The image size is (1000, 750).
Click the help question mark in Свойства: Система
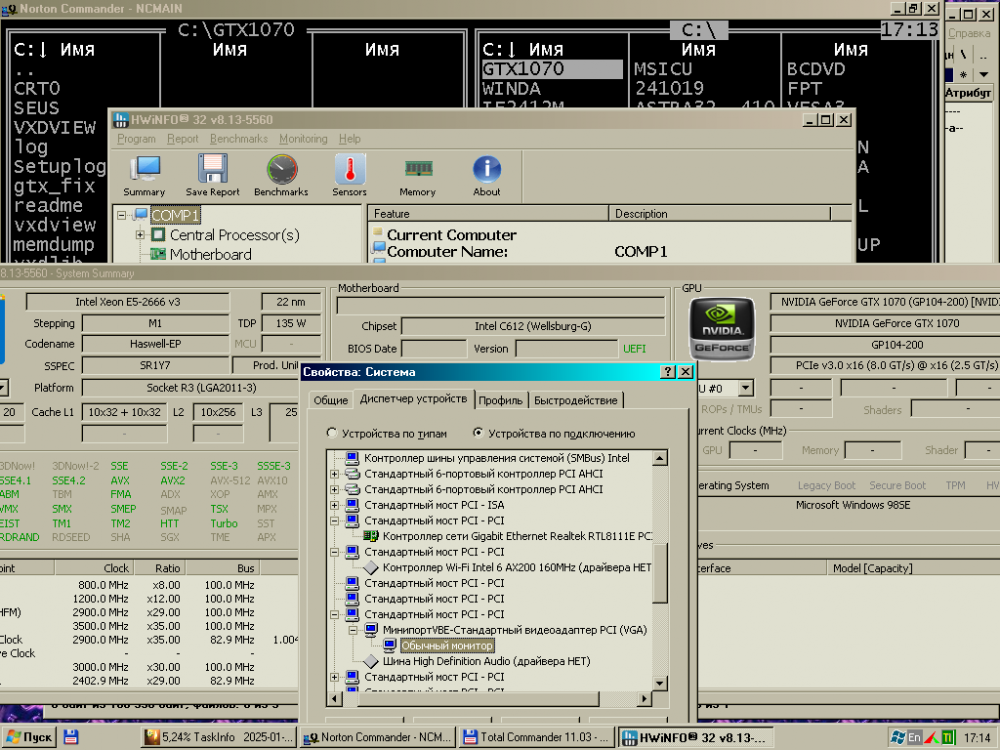pyautogui.click(x=667, y=372)
